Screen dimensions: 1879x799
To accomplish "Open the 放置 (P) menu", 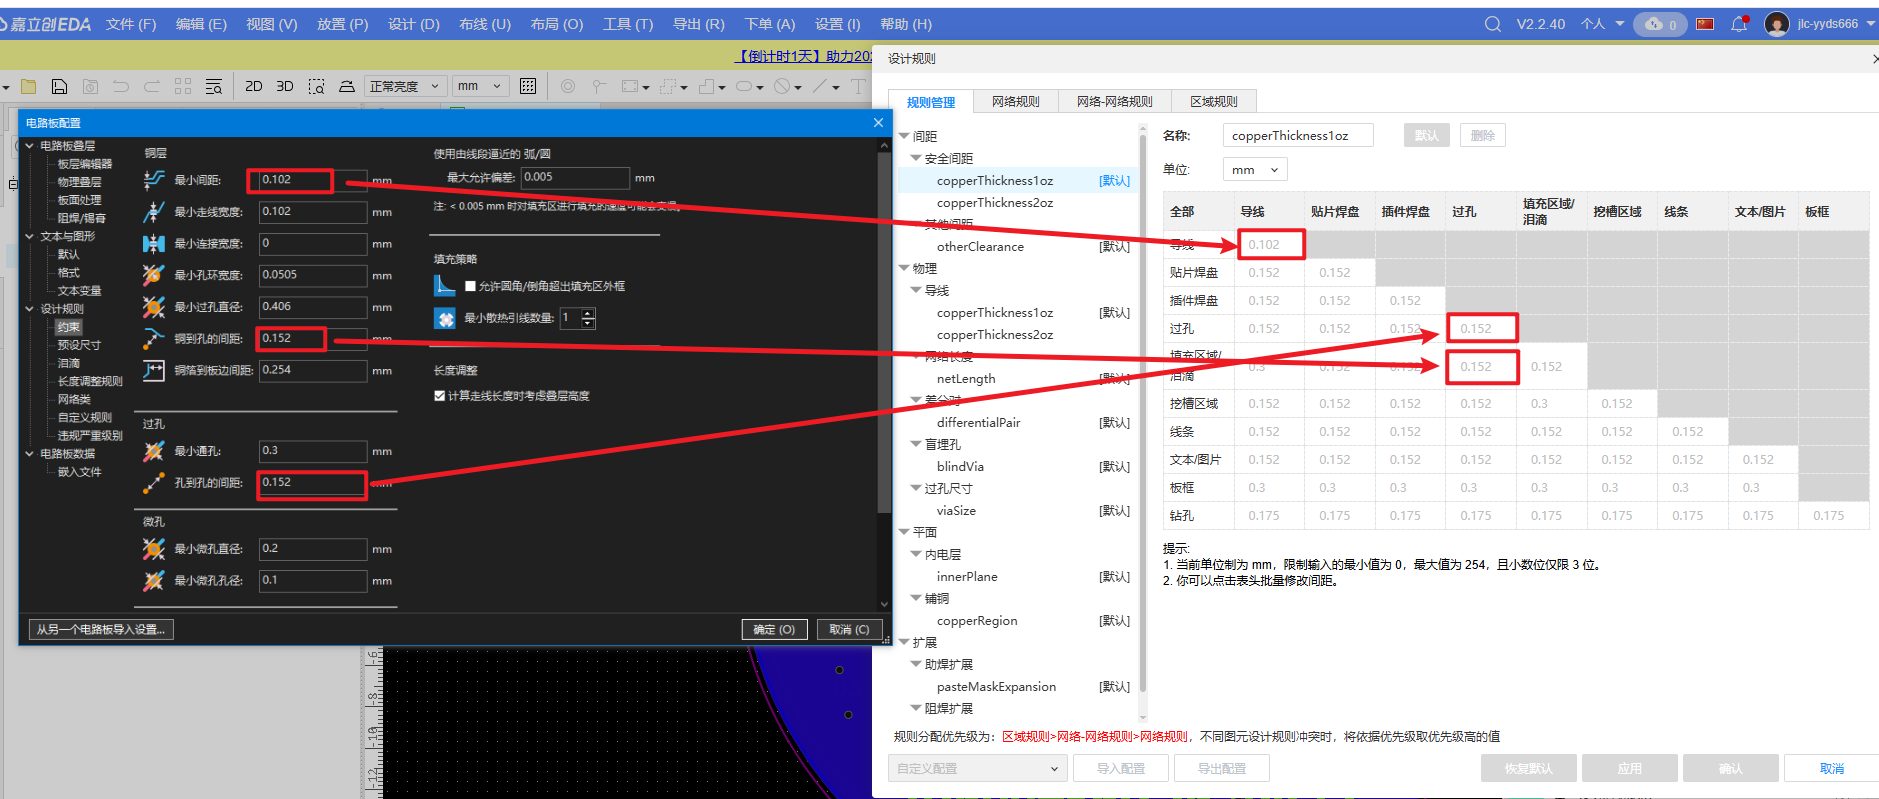I will coord(343,24).
